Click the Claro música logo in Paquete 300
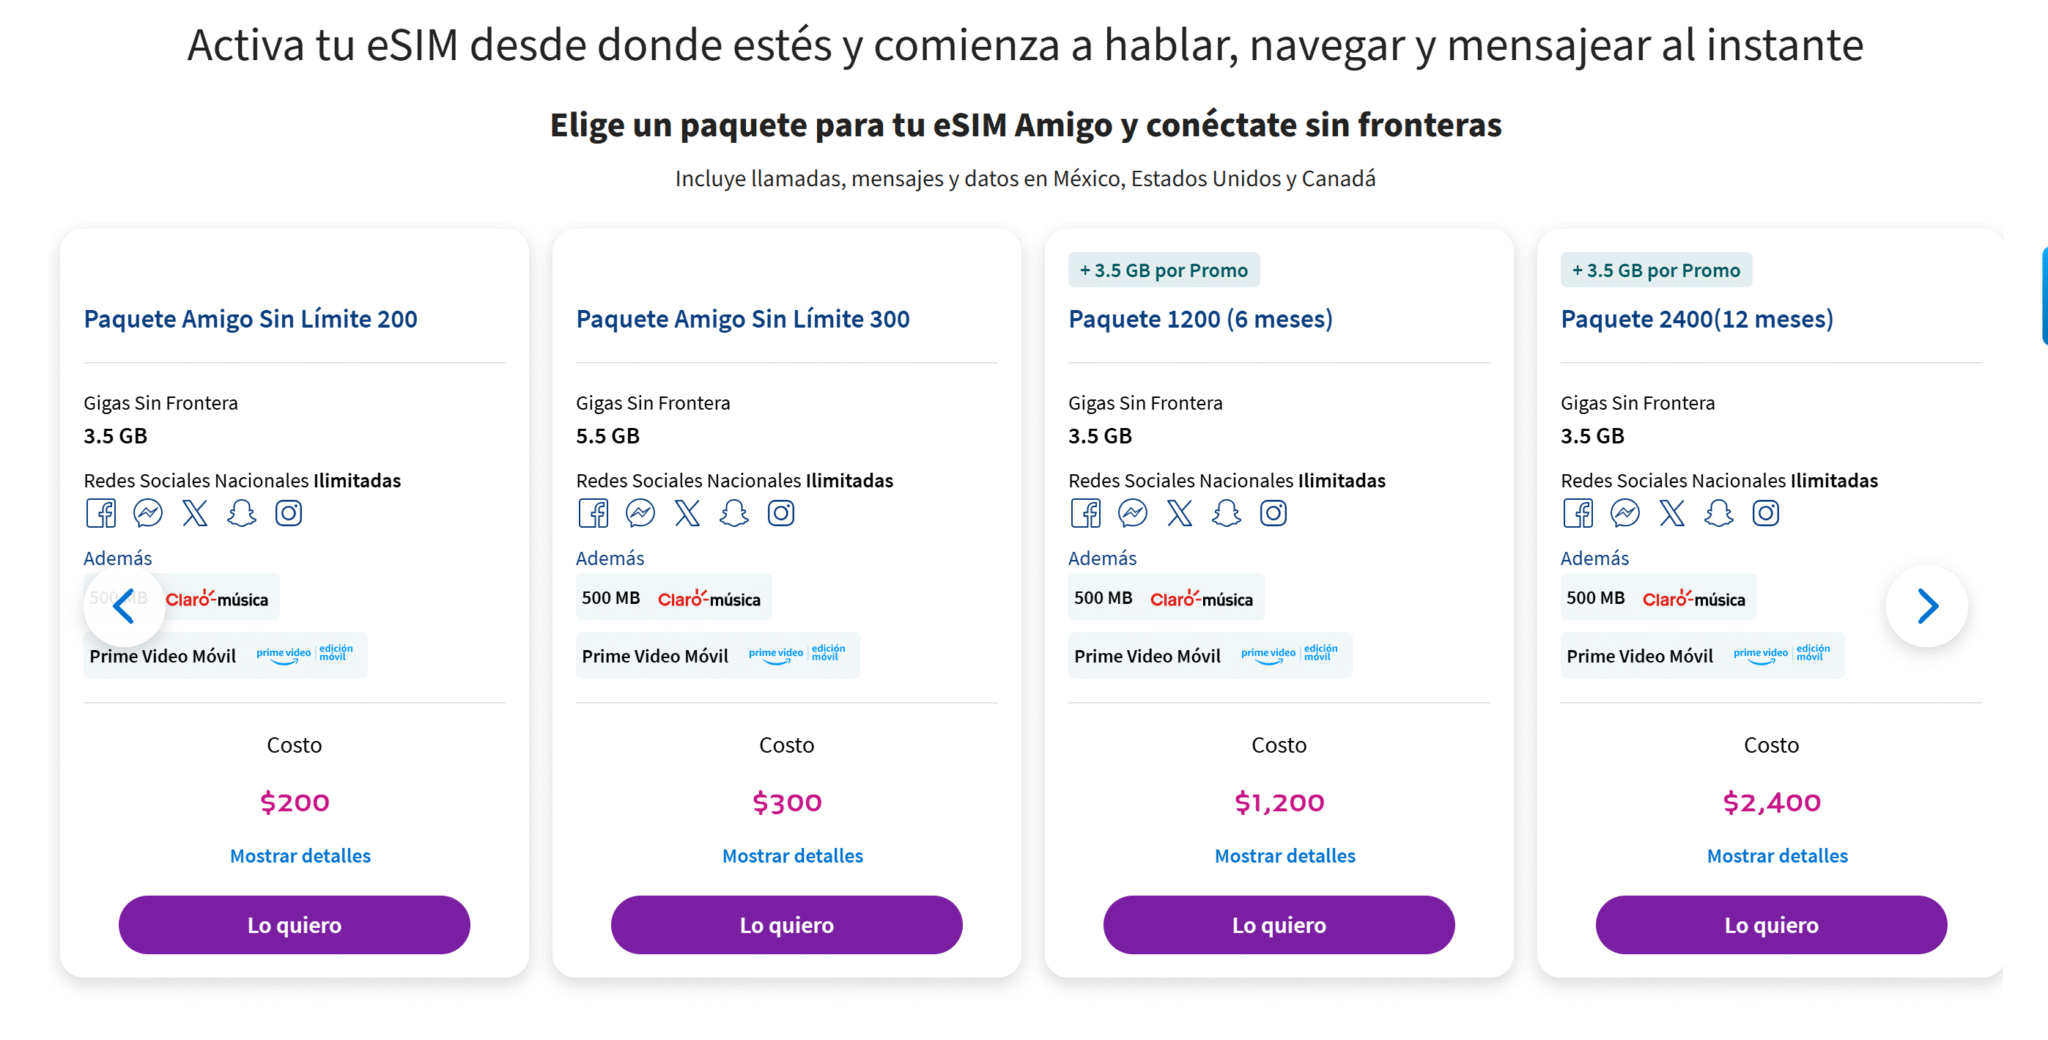 tap(710, 597)
